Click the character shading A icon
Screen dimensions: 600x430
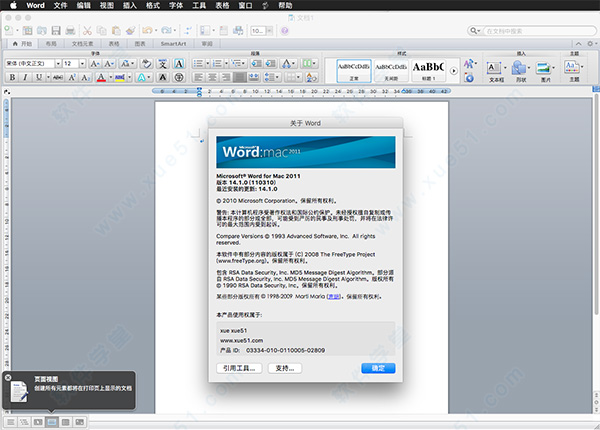[x=163, y=77]
